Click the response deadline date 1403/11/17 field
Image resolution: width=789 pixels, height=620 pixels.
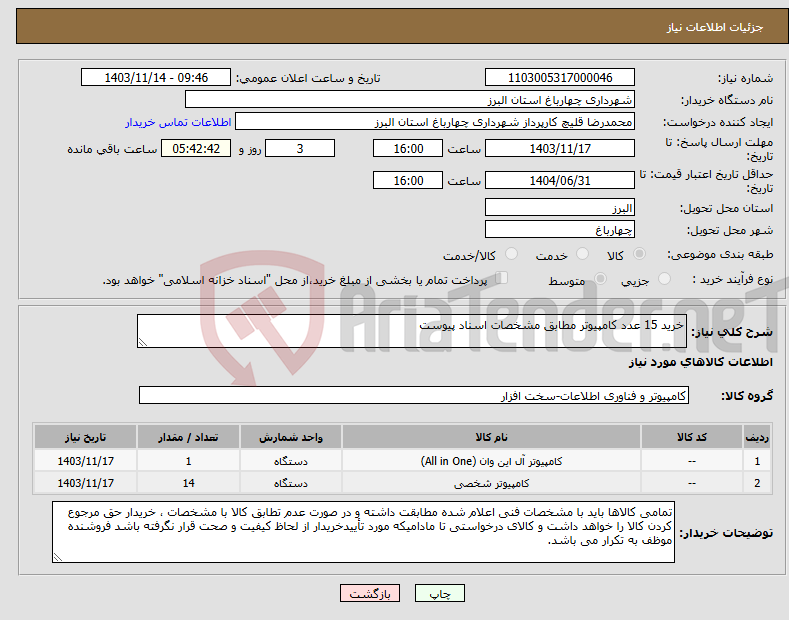point(560,148)
